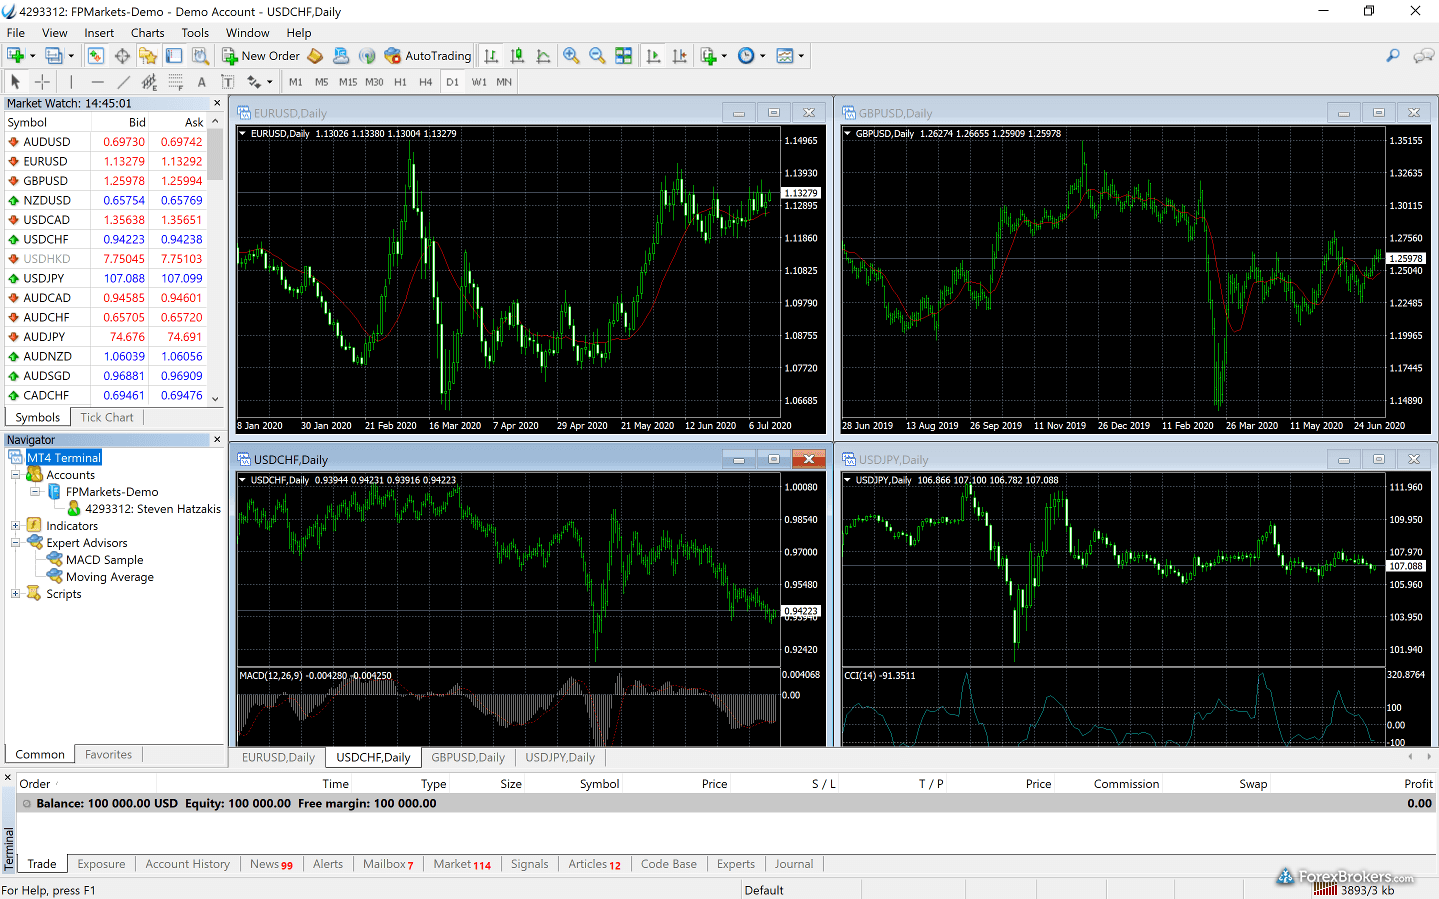Click the New Order button
This screenshot has height=899, width=1439.
click(x=260, y=56)
